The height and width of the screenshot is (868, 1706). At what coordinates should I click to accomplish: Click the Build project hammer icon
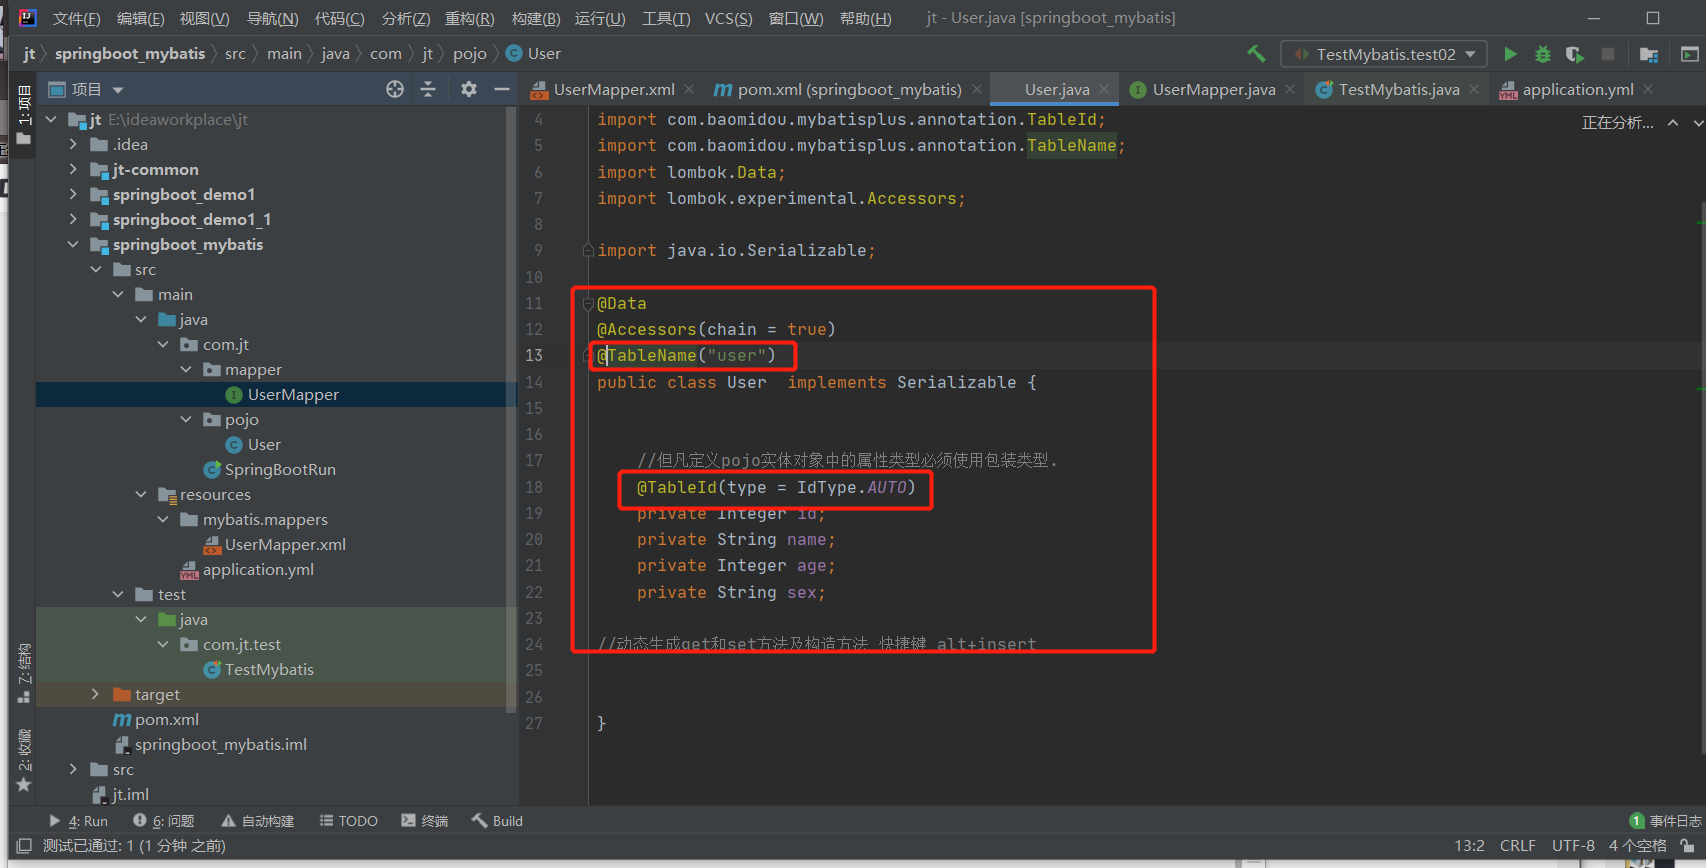(x=1256, y=54)
